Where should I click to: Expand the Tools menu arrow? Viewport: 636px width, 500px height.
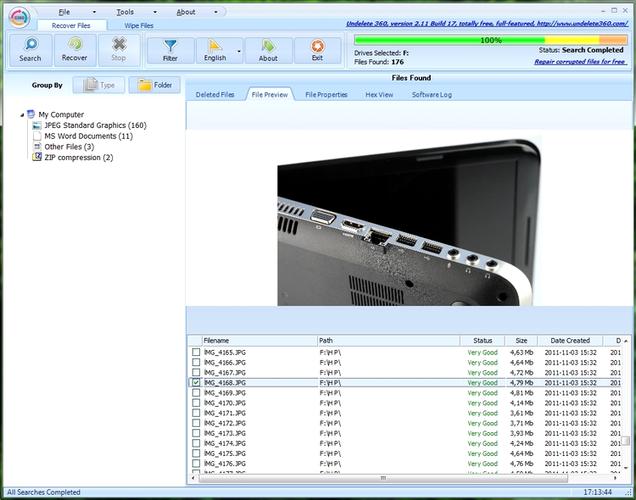(x=155, y=12)
